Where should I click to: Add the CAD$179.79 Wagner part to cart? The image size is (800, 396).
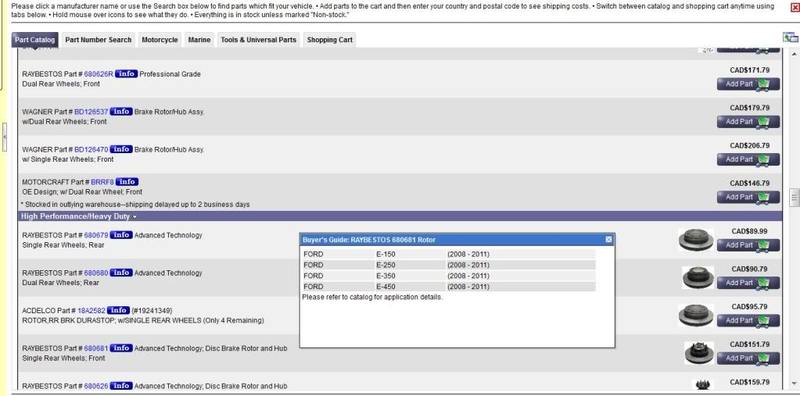[748, 122]
